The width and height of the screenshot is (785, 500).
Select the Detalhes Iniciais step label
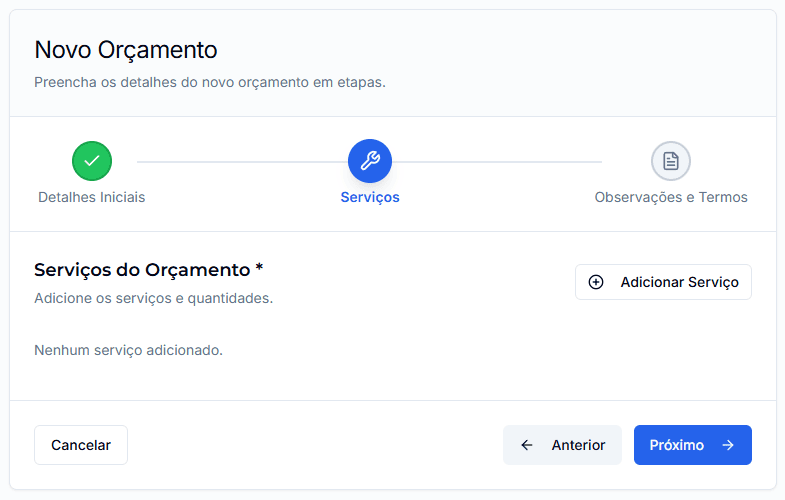[x=92, y=197]
